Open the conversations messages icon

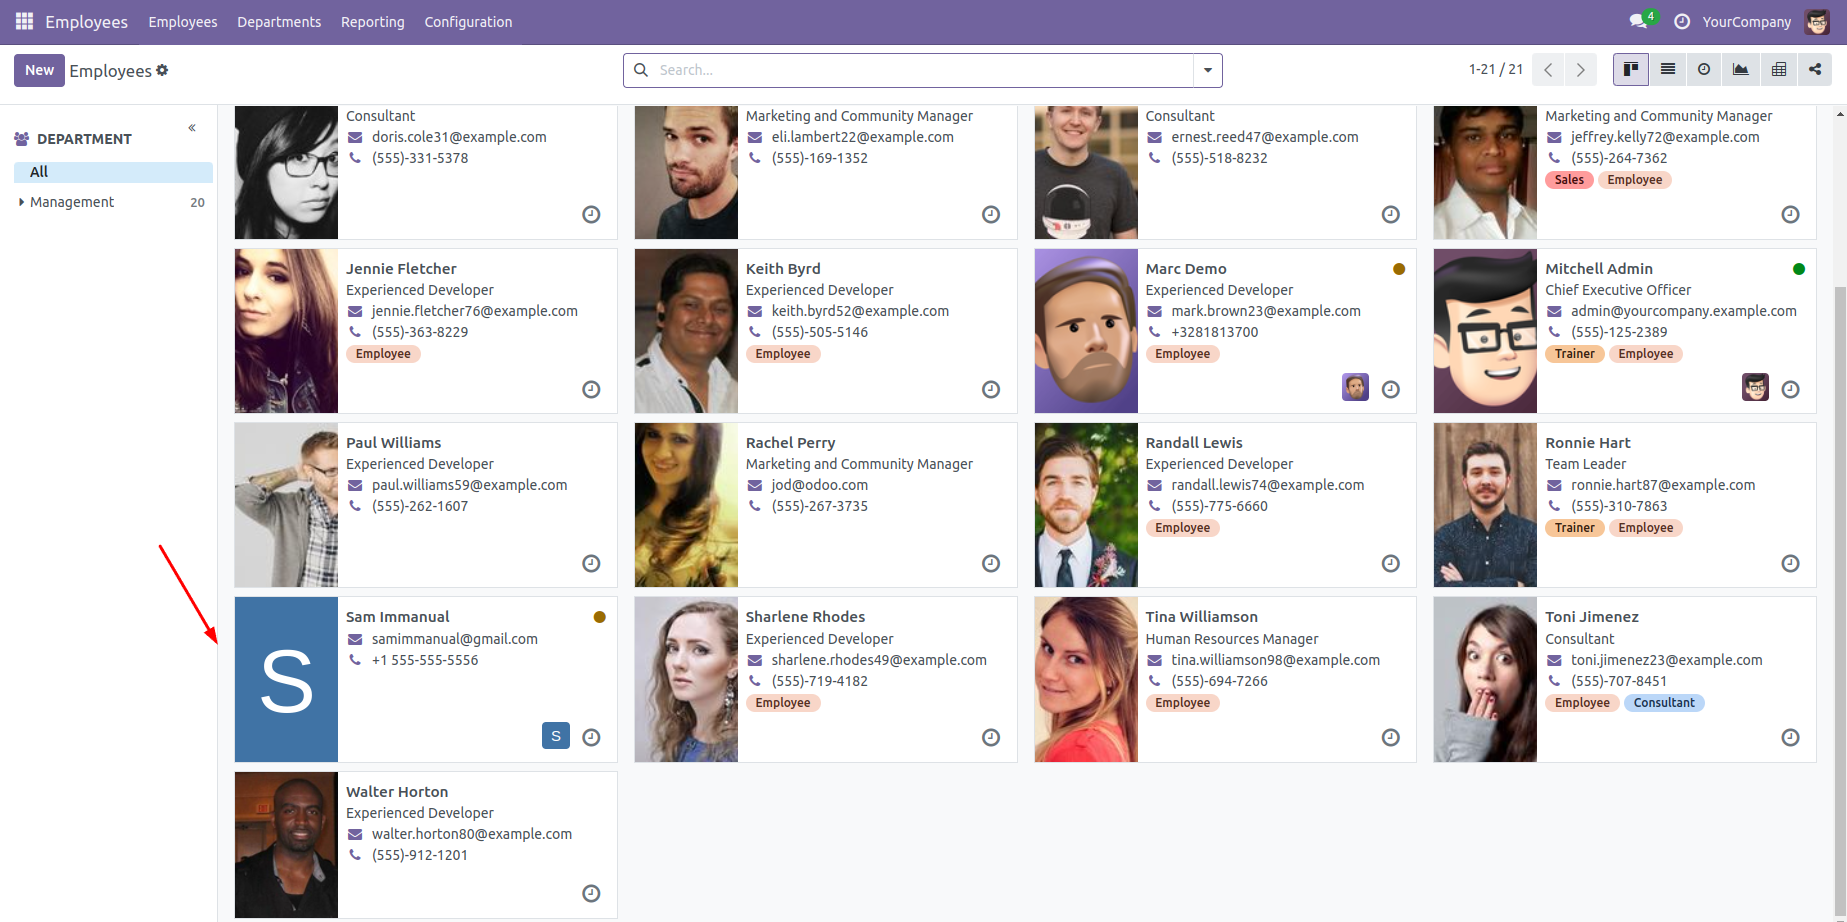pyautogui.click(x=1638, y=21)
